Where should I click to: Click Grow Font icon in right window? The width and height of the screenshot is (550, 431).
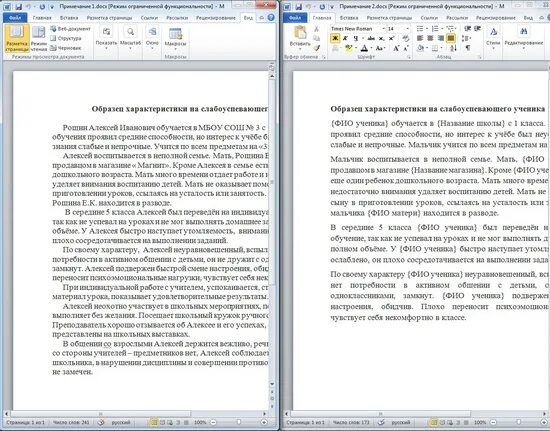(396, 48)
